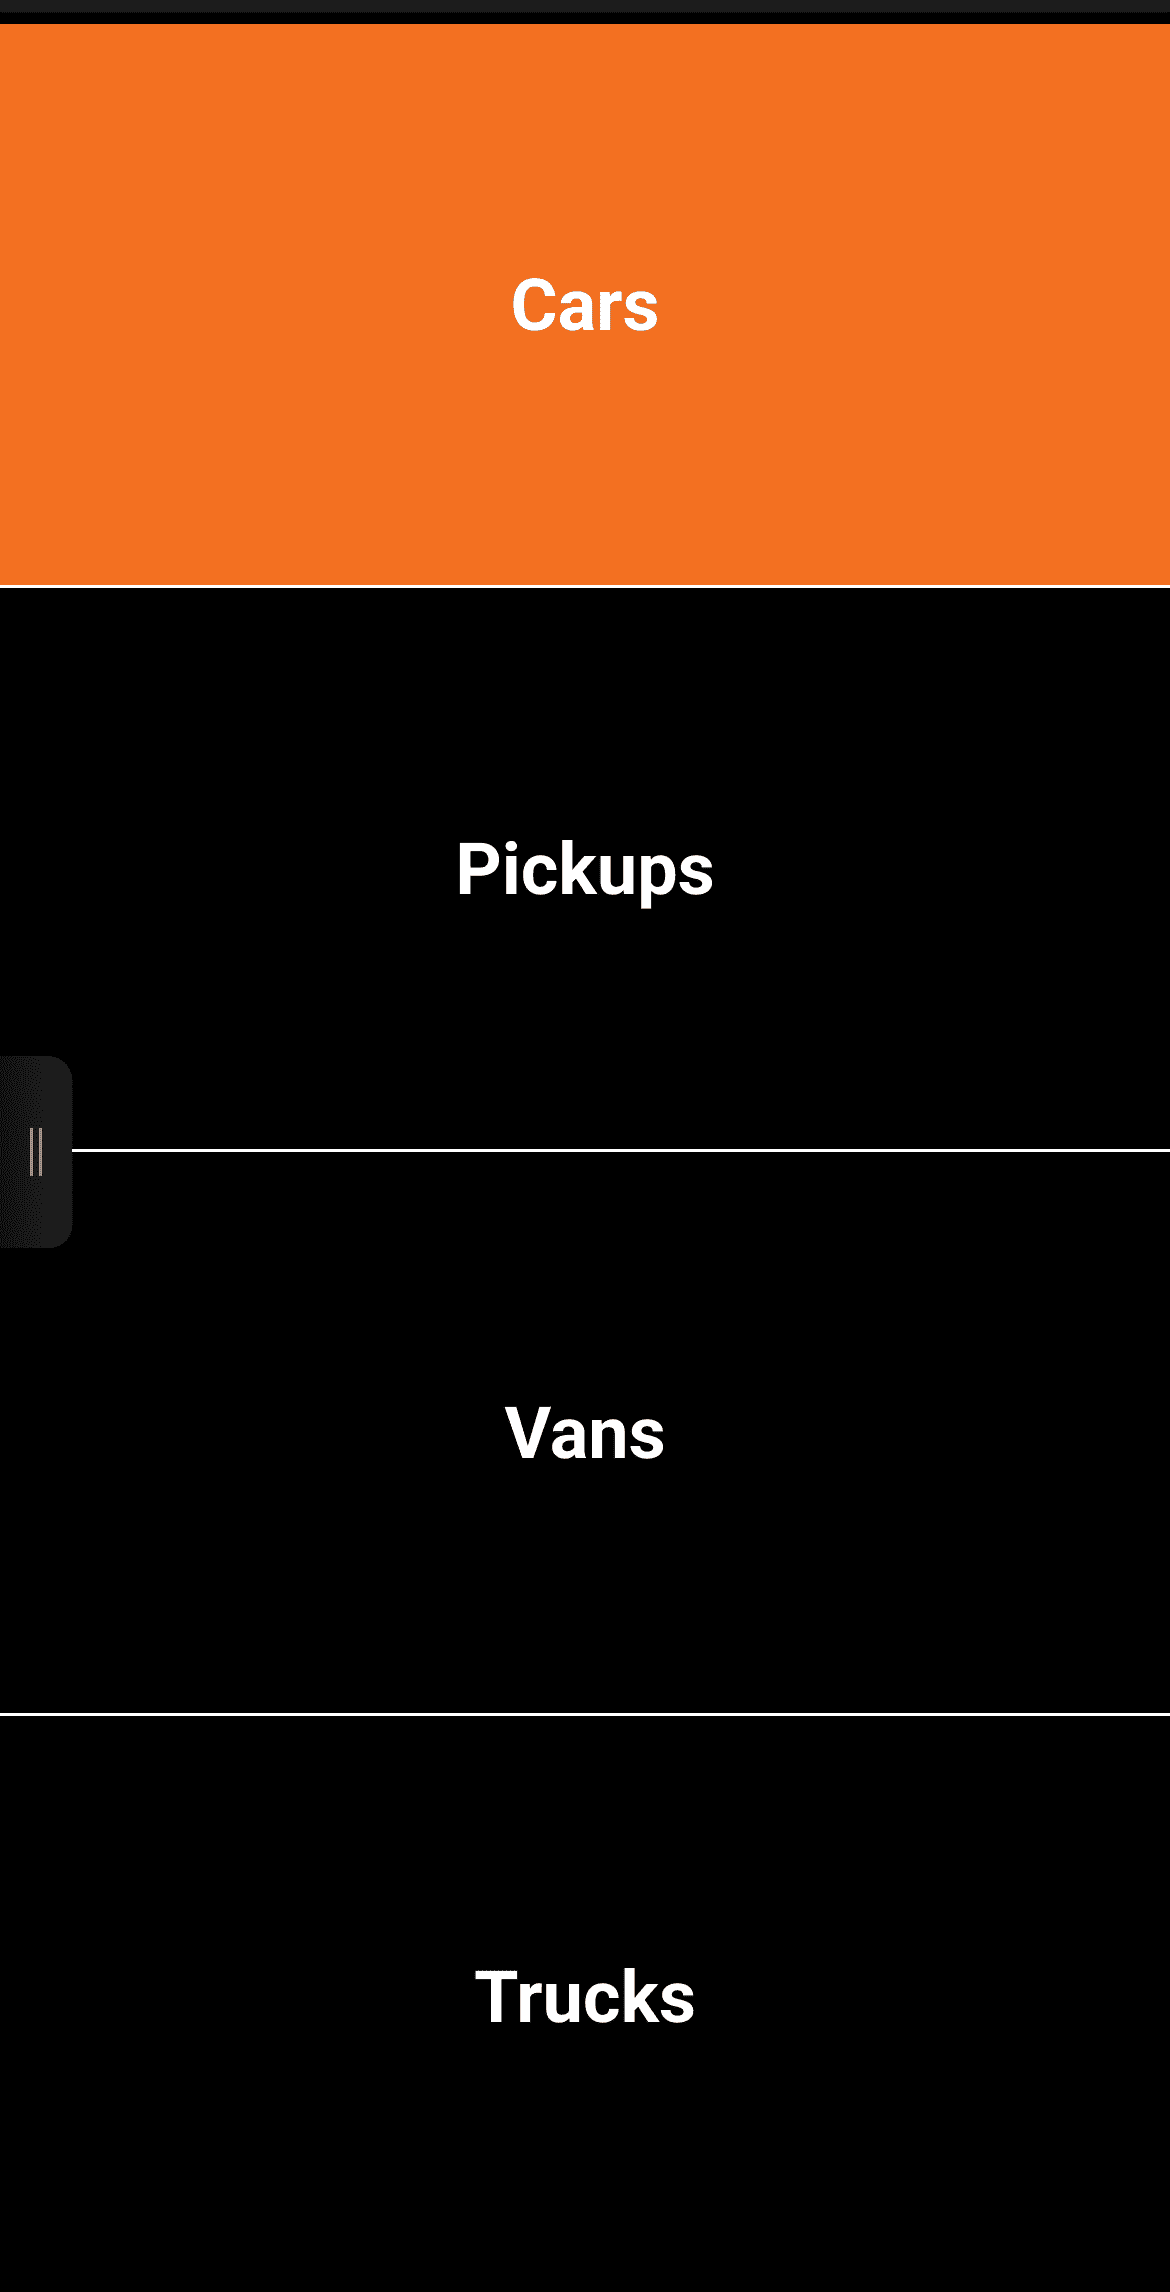Open the Pickups category
1170x2292 pixels.
click(x=585, y=868)
